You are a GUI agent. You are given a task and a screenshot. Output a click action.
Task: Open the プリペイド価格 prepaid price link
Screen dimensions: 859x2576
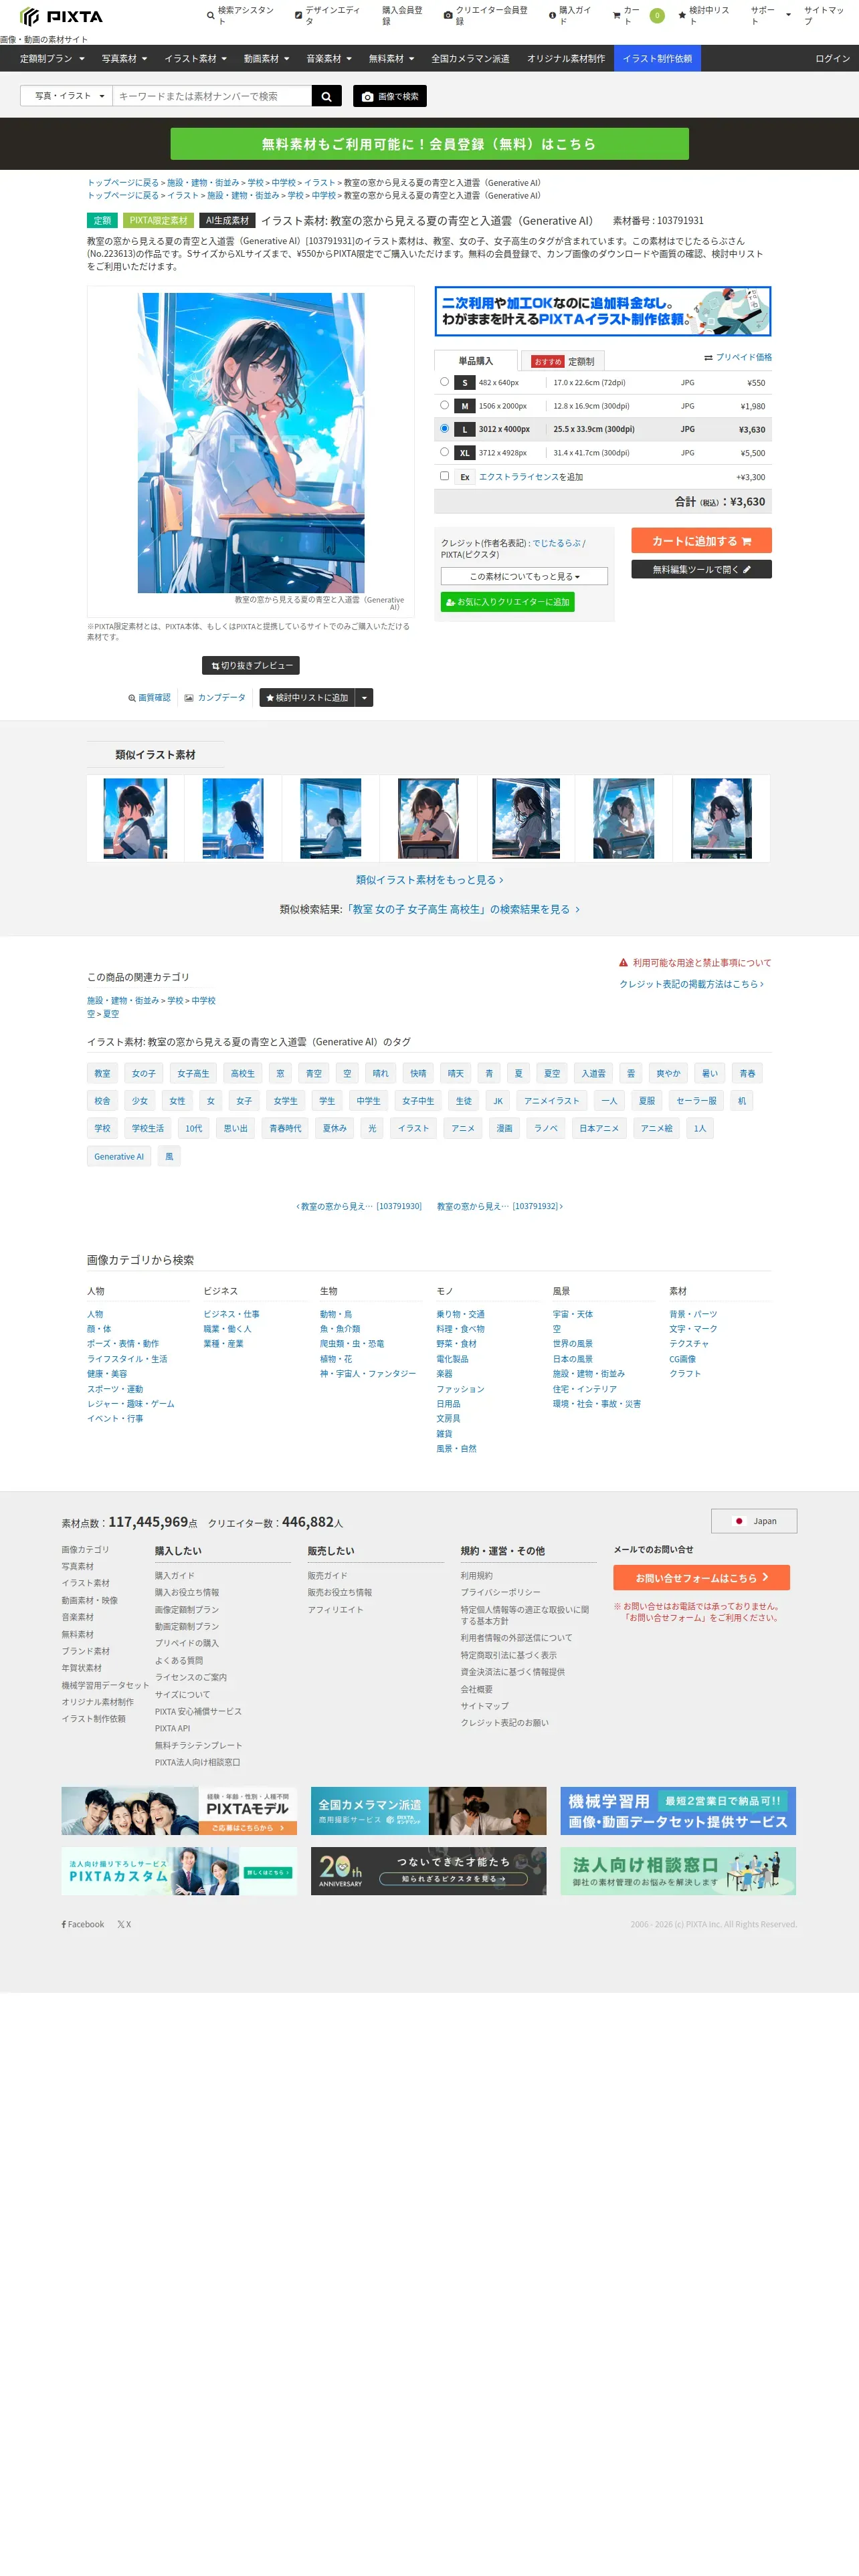click(x=738, y=357)
